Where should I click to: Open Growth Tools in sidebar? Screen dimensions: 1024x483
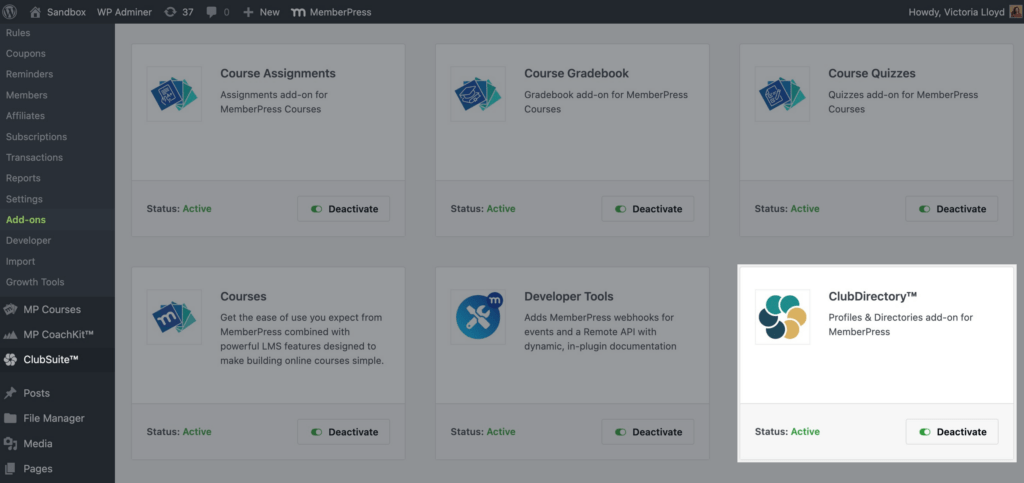tap(35, 283)
